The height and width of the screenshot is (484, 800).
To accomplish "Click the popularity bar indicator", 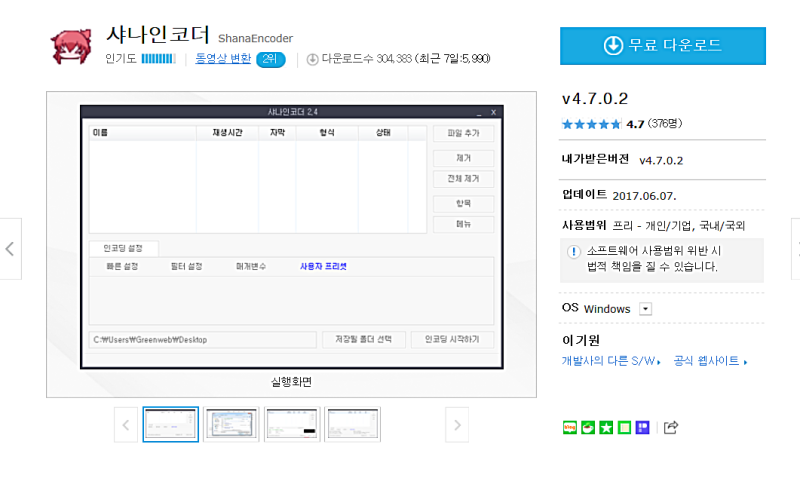I will [158, 59].
